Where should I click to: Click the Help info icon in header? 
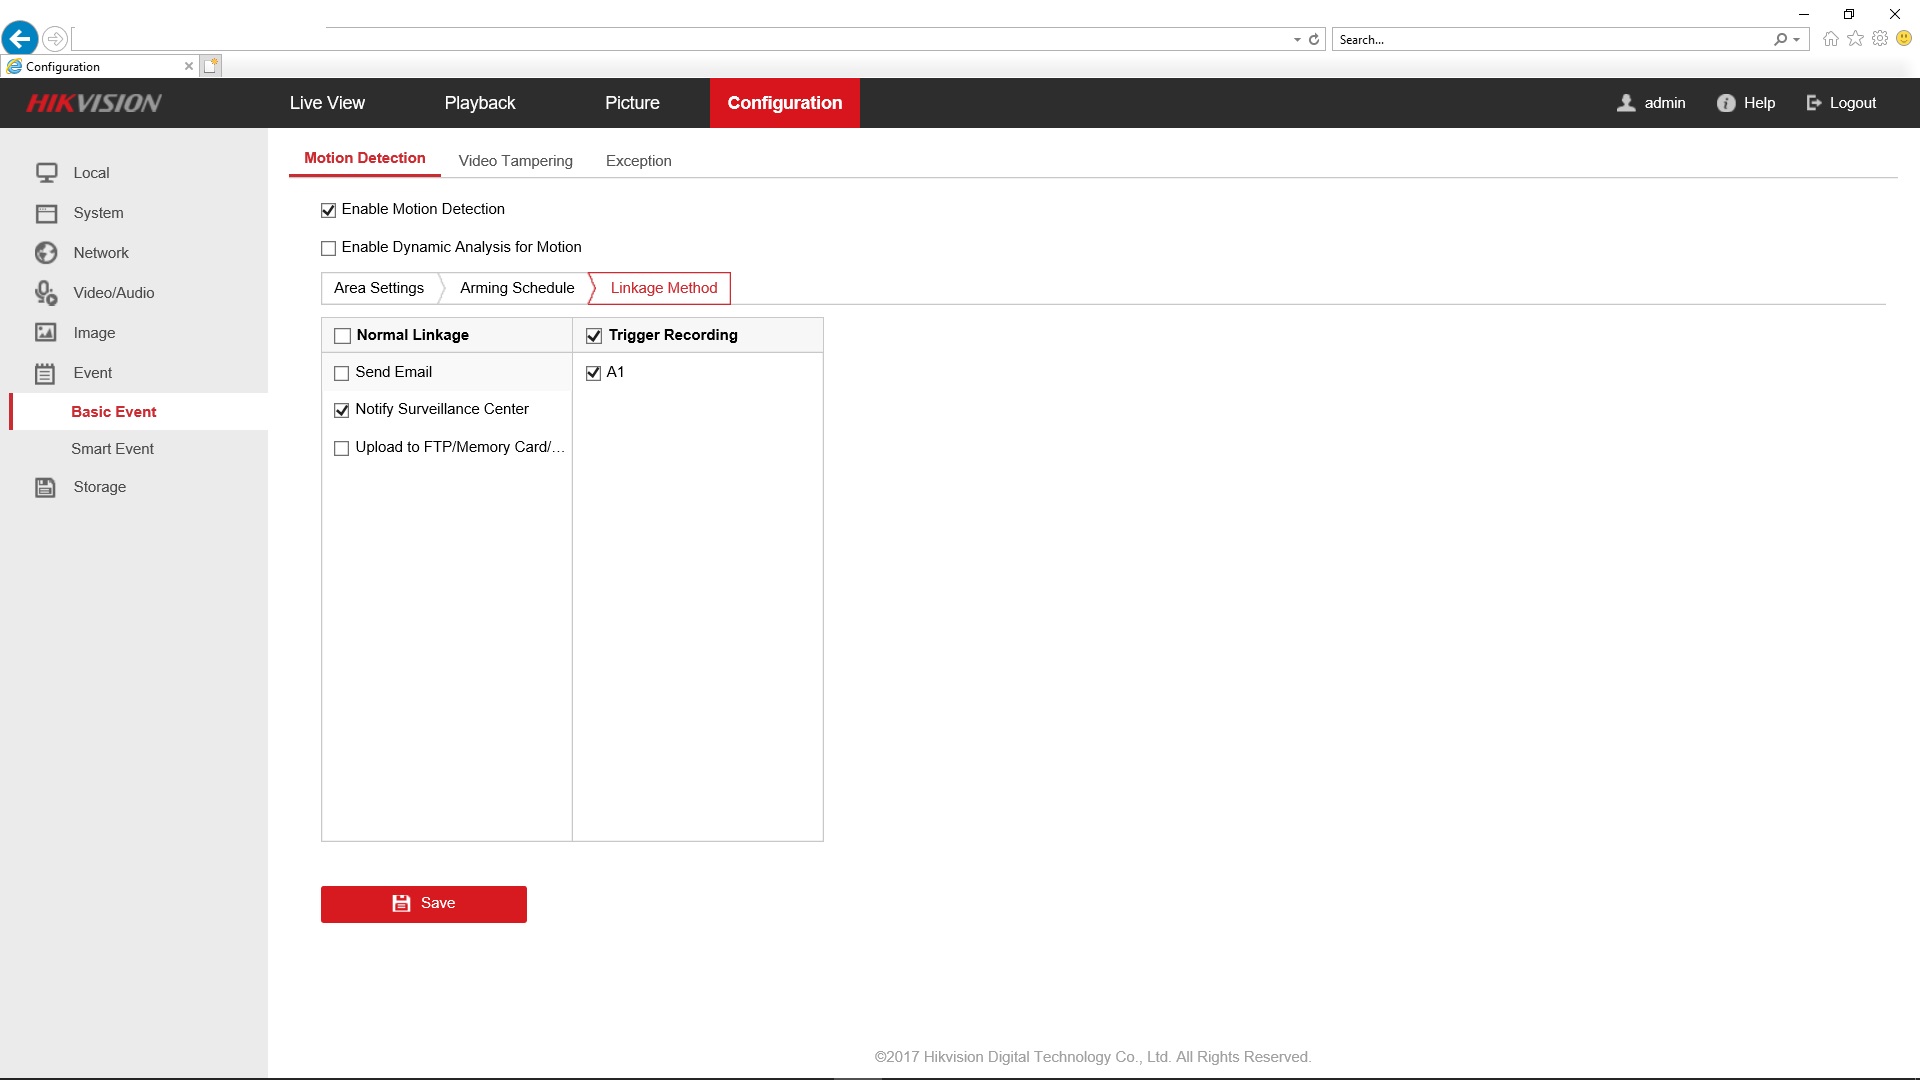pos(1726,103)
